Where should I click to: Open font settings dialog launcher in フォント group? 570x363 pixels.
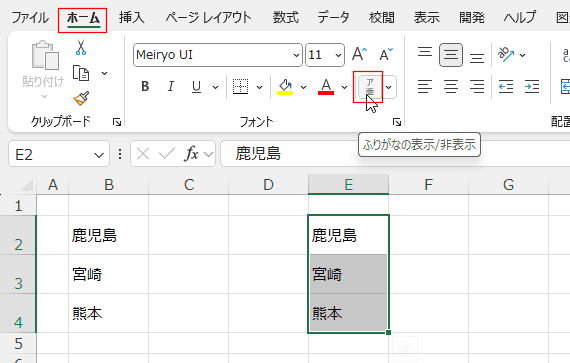point(397,122)
